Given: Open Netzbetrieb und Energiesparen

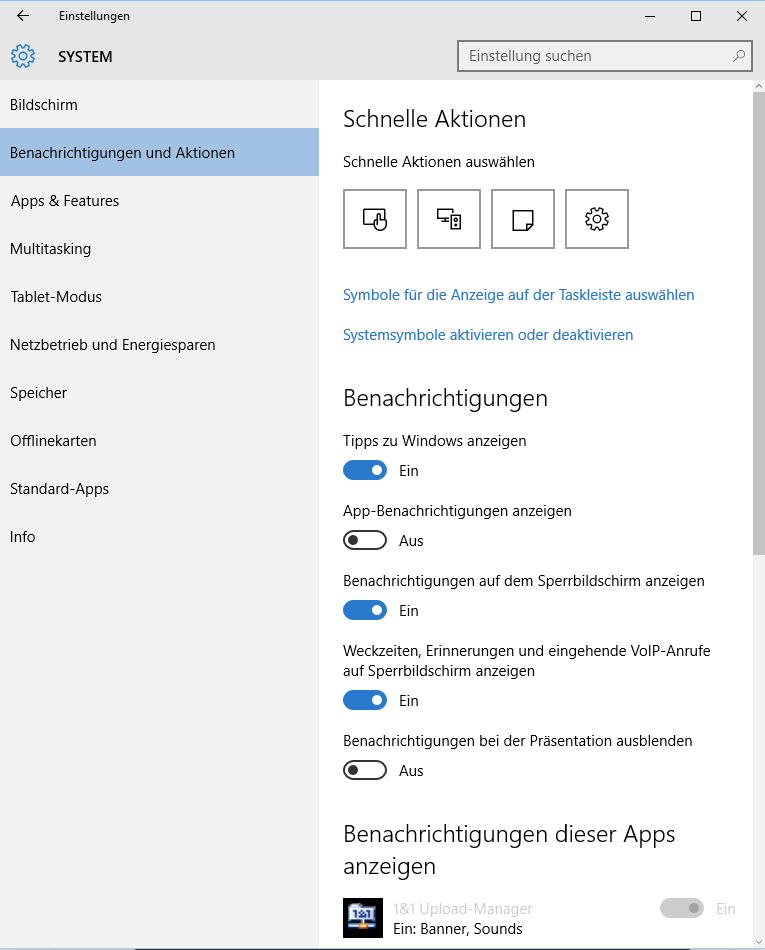Looking at the screenshot, I should click(159, 345).
